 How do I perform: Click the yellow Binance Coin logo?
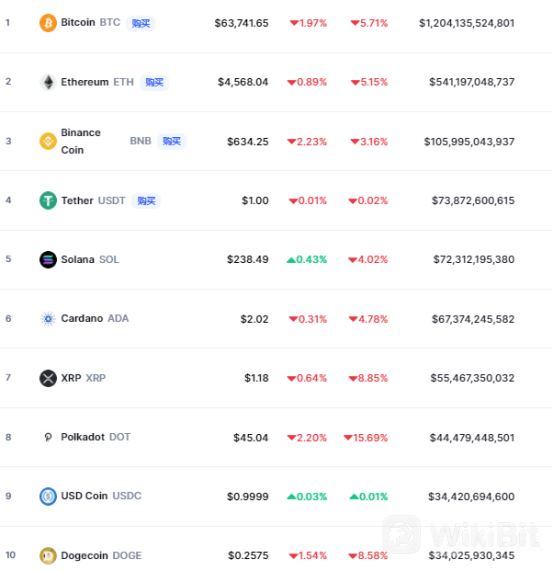point(48,141)
